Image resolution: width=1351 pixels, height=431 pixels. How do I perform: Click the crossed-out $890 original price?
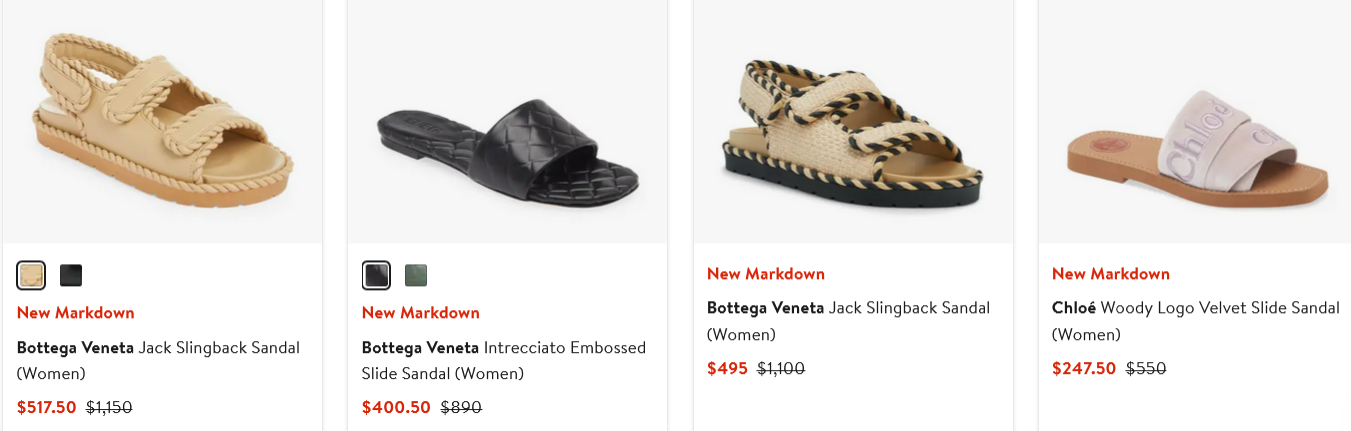pos(462,408)
